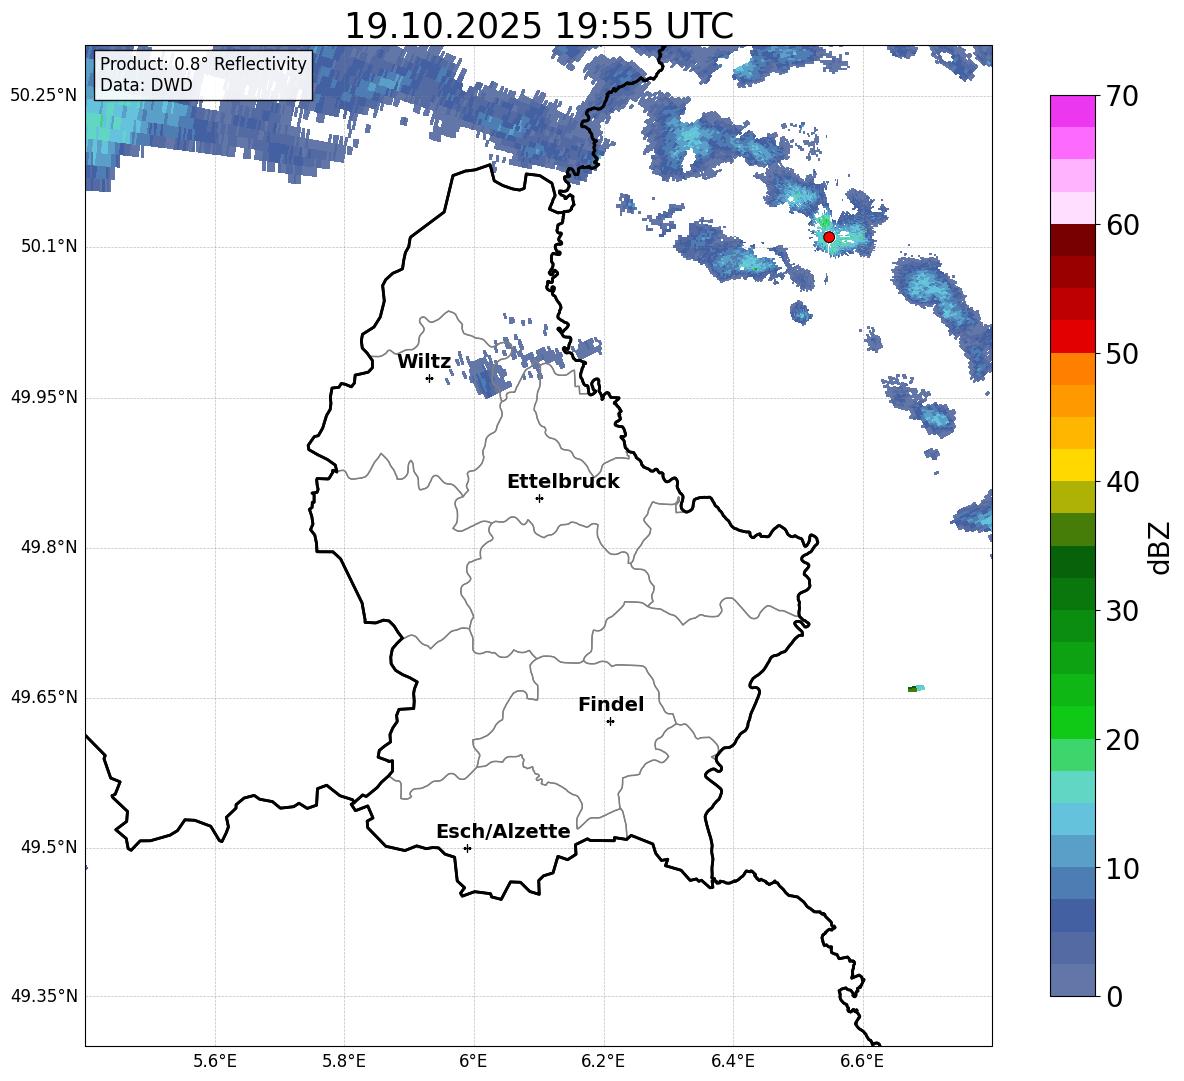
Task: Click the '6.6°E' longitude label
Action: pos(862,1061)
